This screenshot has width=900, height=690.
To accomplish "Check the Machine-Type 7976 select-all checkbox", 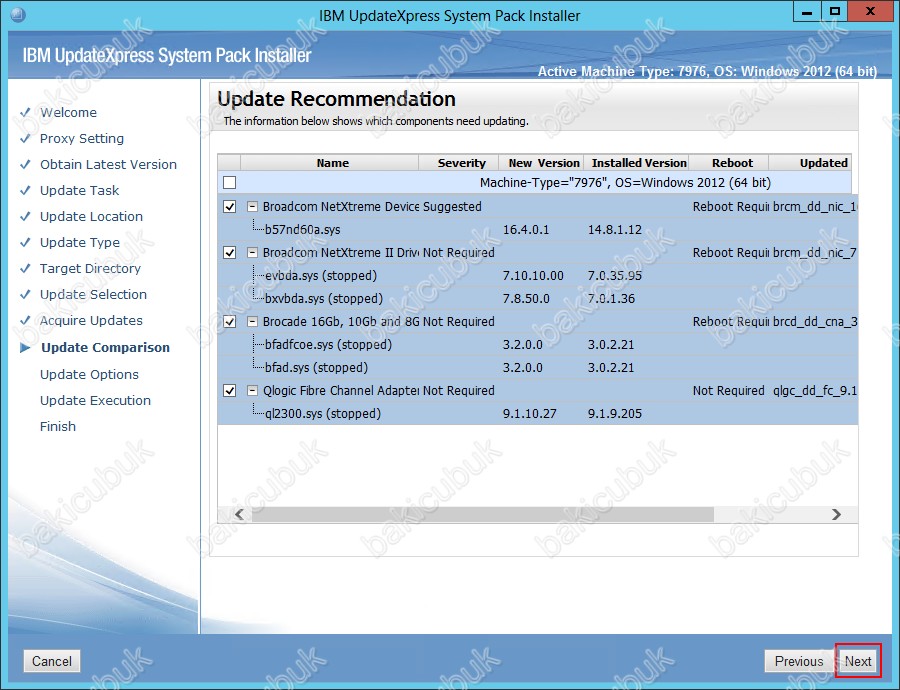I will coord(230,183).
